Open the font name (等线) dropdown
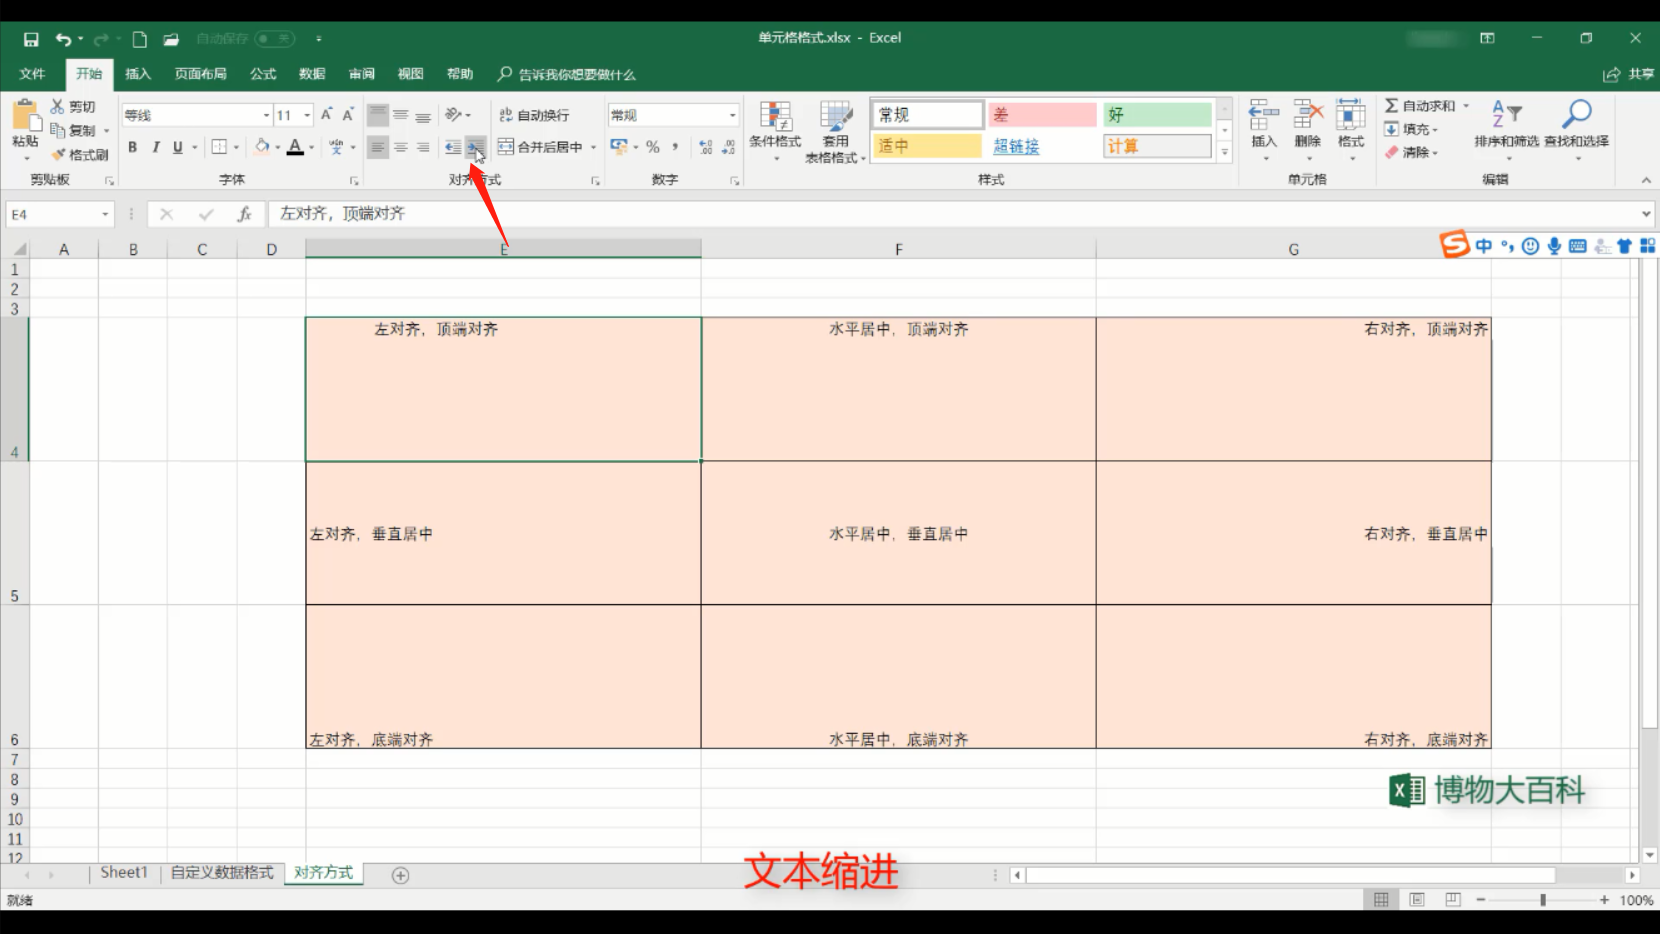 266,115
